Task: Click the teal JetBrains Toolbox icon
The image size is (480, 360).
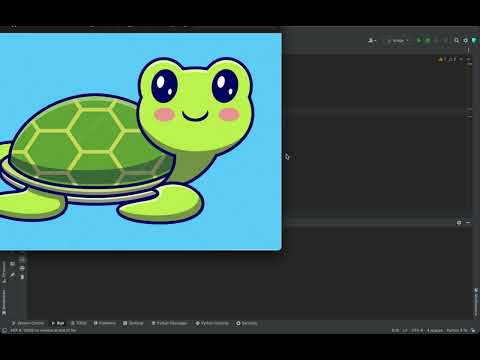Action: (474, 40)
